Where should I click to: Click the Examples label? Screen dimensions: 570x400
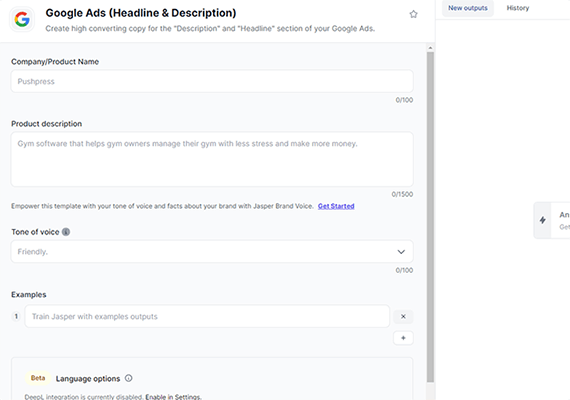coord(29,295)
